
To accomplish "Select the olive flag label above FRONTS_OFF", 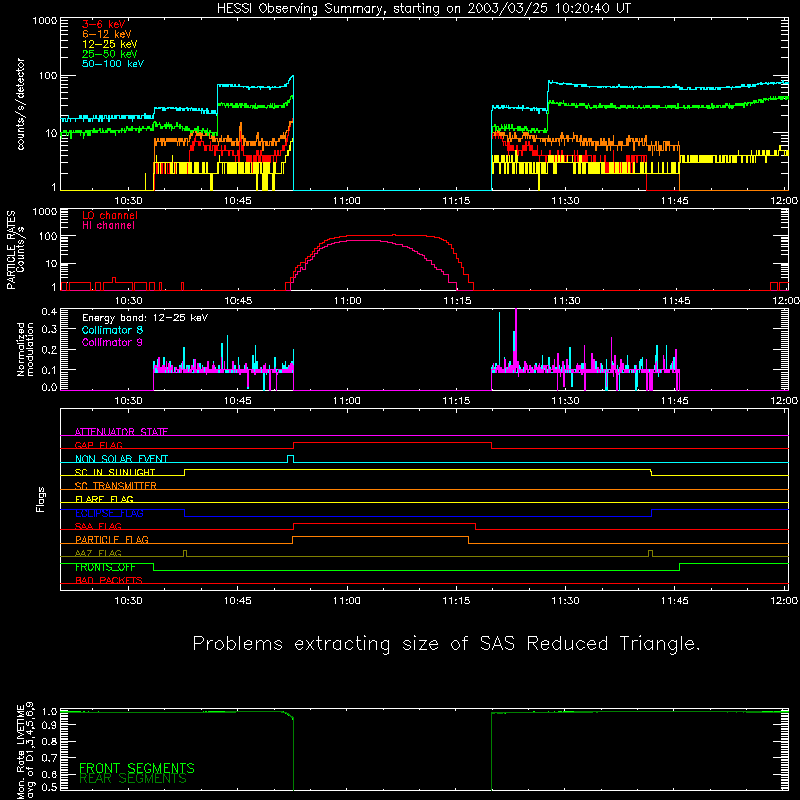I will click(98, 553).
